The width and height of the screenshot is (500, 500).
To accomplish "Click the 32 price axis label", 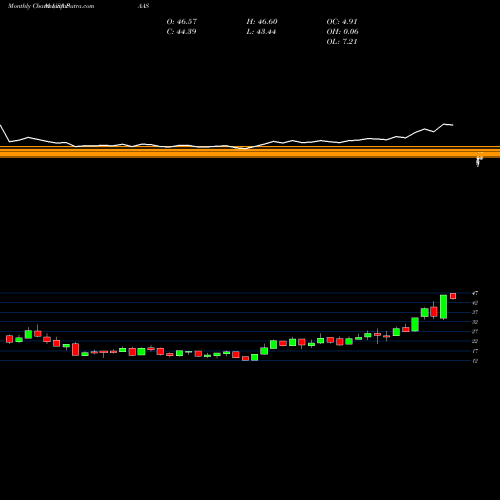I will 475,322.
